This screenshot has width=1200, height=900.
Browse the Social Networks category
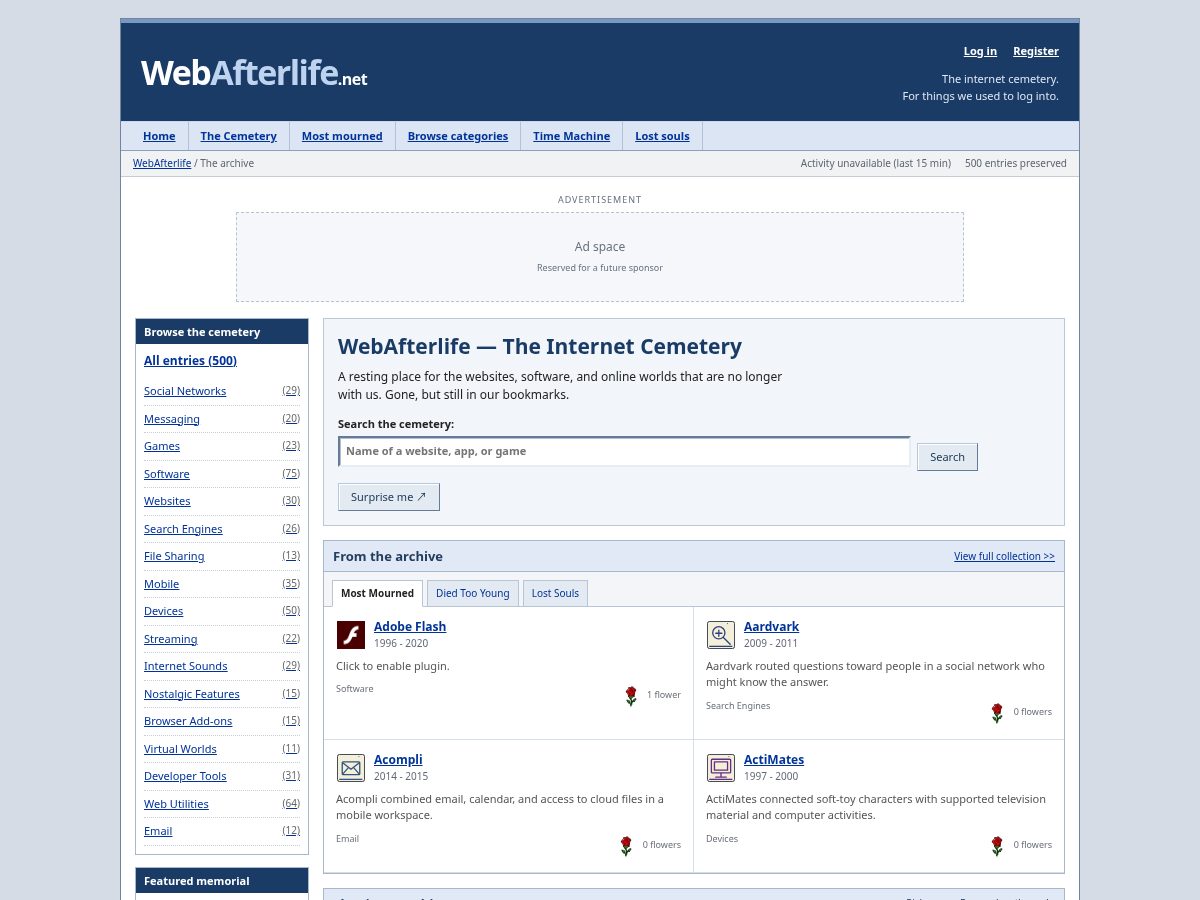pyautogui.click(x=185, y=391)
